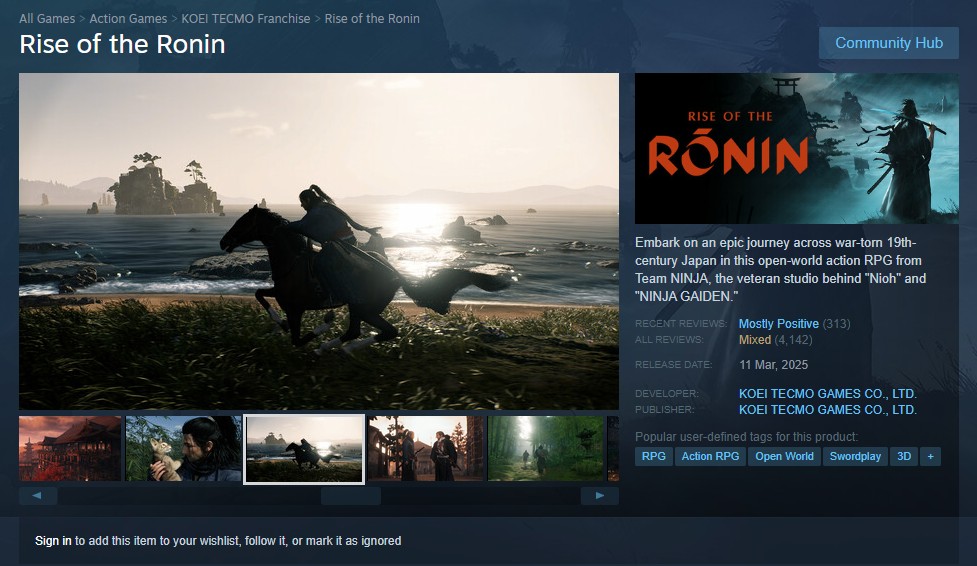Viewport: 977px width, 566px height.
Task: Click the right arrow of the screenshot strip
Action: coord(599,496)
